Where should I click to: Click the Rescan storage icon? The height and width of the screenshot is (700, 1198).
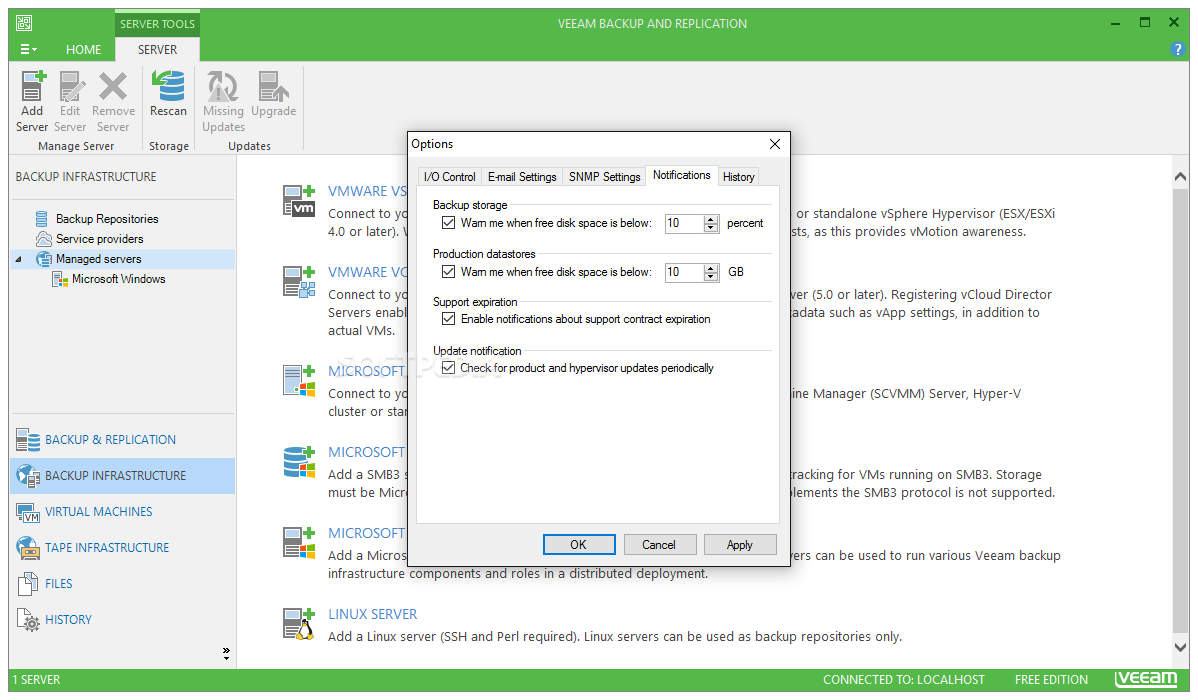[168, 86]
